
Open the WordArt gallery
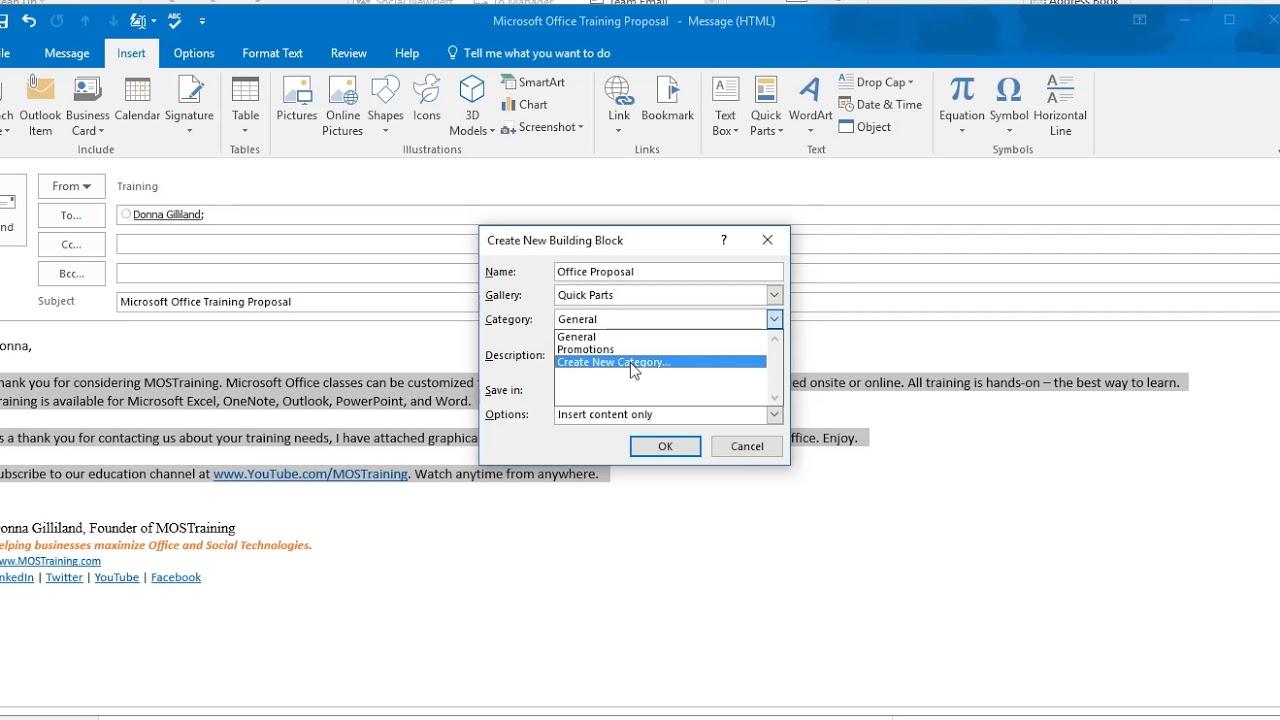point(810,104)
